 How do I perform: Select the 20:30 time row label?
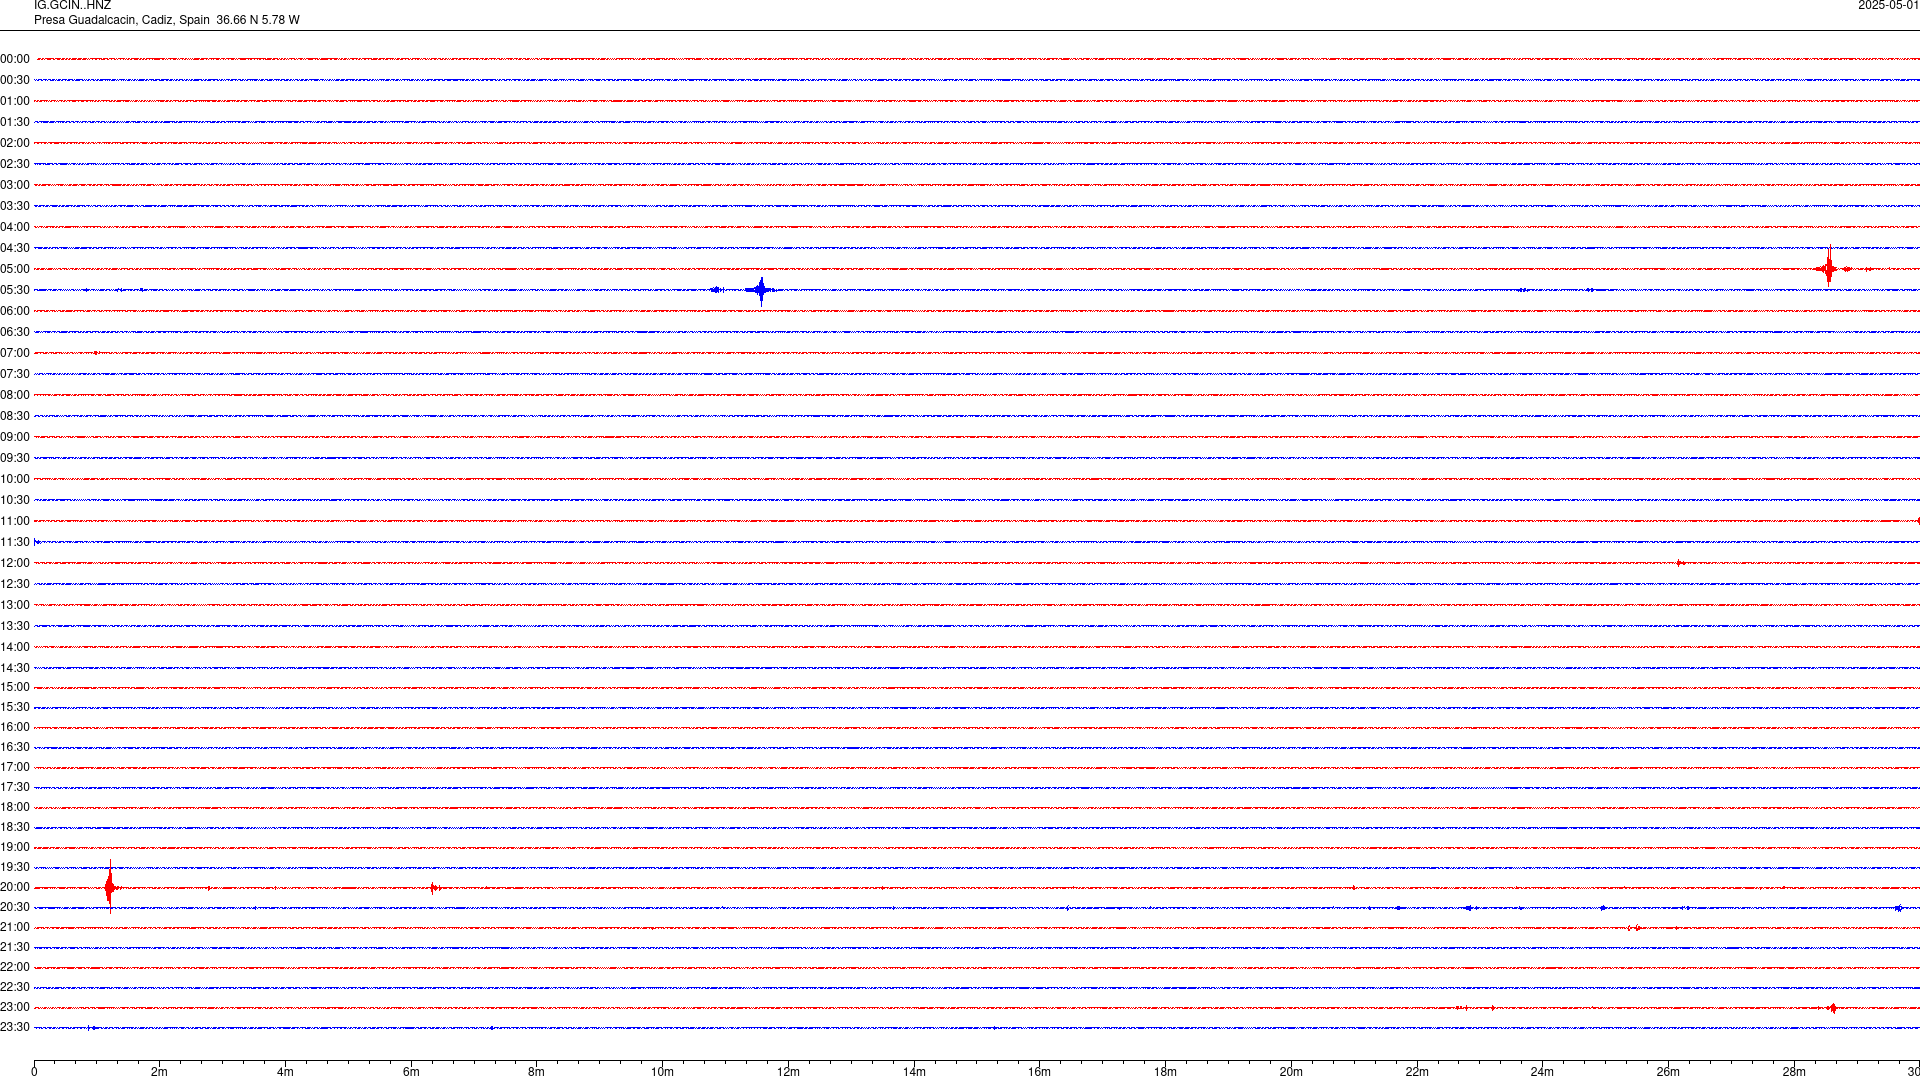click(15, 907)
